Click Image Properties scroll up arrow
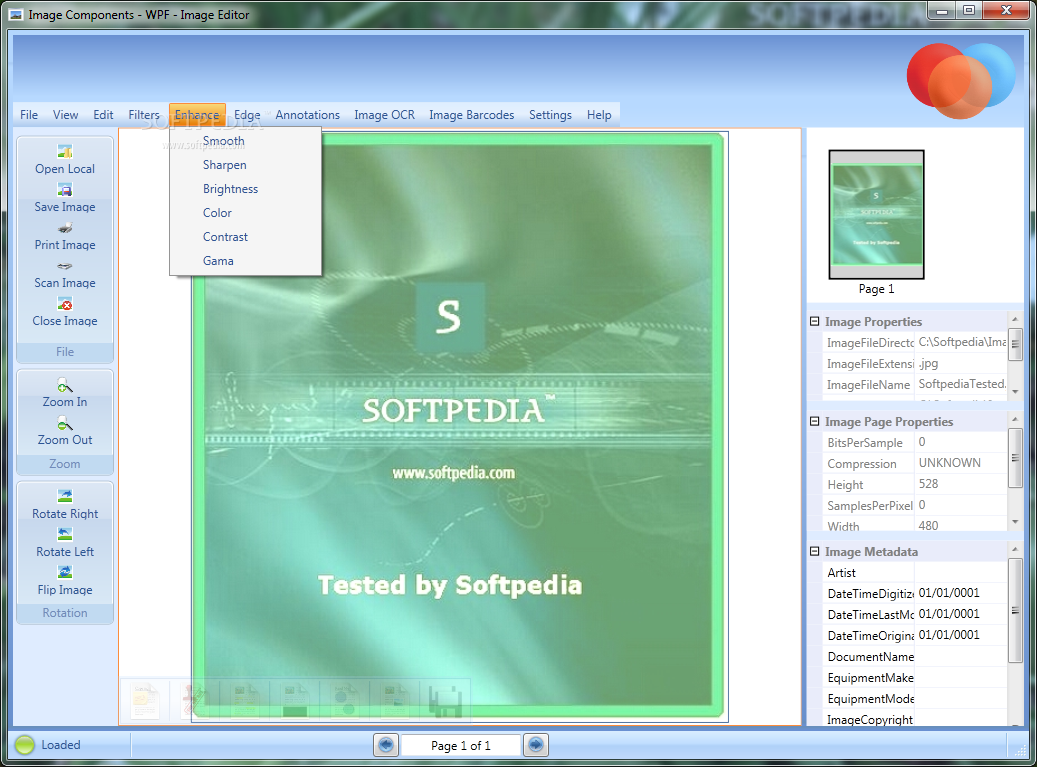The height and width of the screenshot is (767, 1037). pos(1015,319)
